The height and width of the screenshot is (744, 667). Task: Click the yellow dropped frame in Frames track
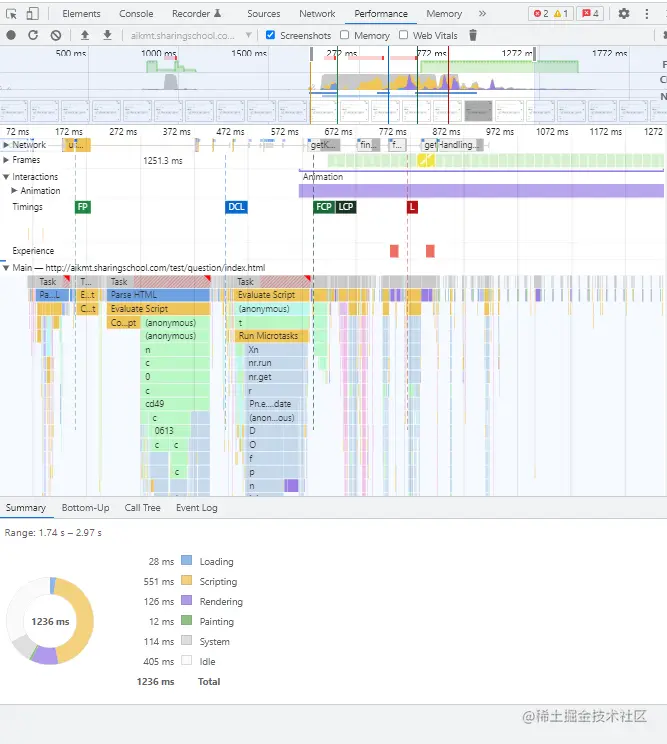(x=426, y=160)
